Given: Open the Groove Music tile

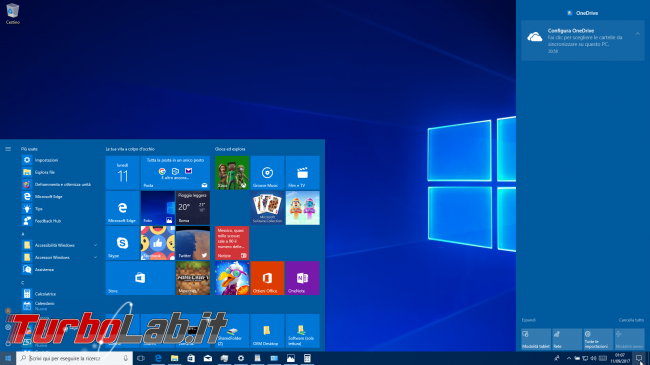Looking at the screenshot, I should click(x=267, y=173).
